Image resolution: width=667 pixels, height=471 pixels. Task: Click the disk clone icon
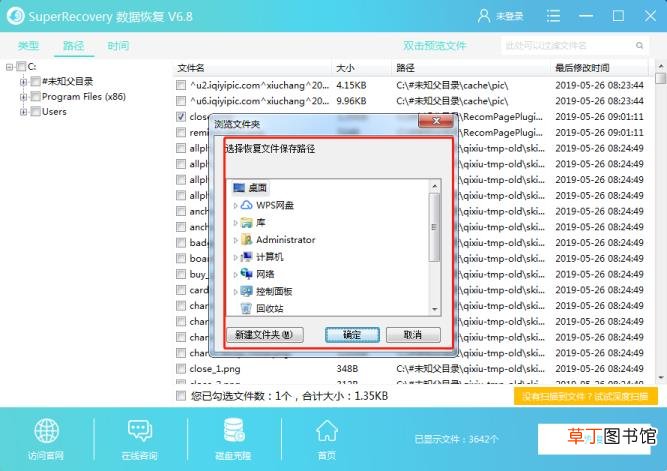coord(234,430)
